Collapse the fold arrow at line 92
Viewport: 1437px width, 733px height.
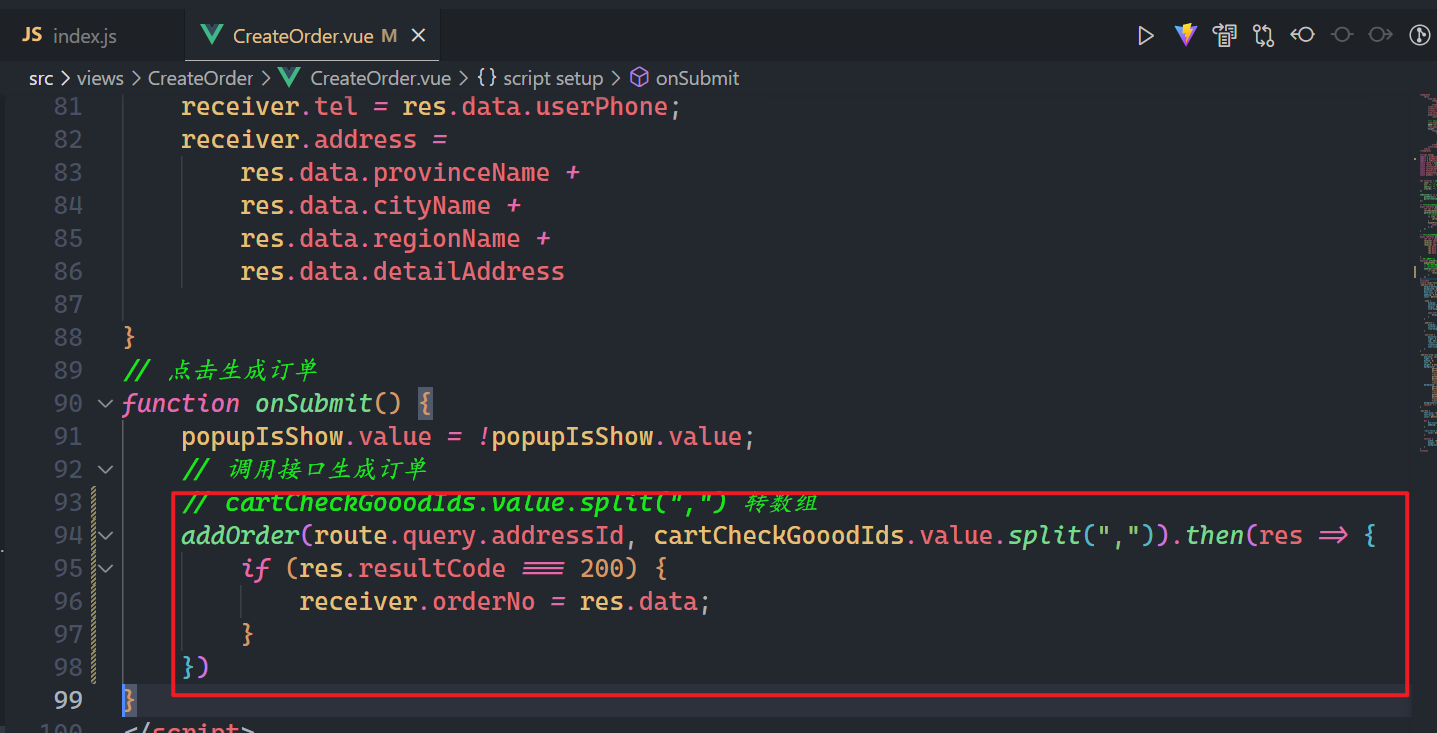click(x=105, y=469)
